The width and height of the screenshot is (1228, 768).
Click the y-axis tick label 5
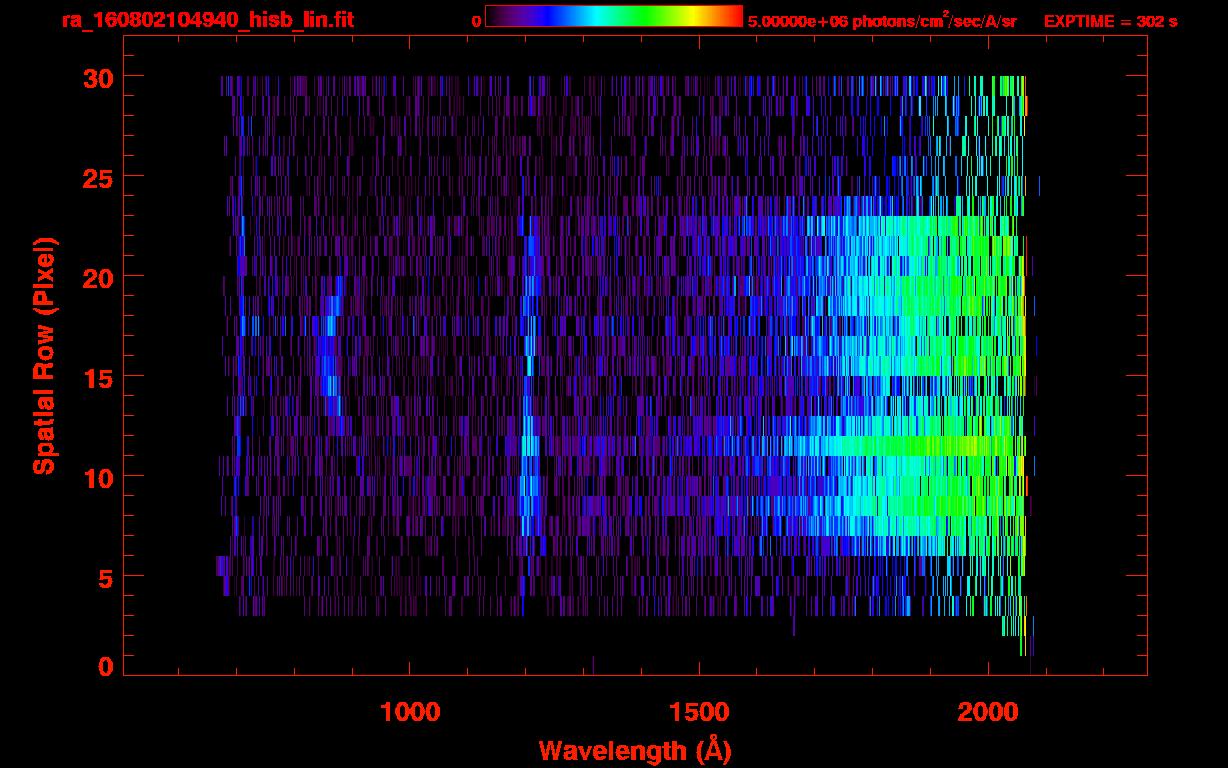point(105,577)
